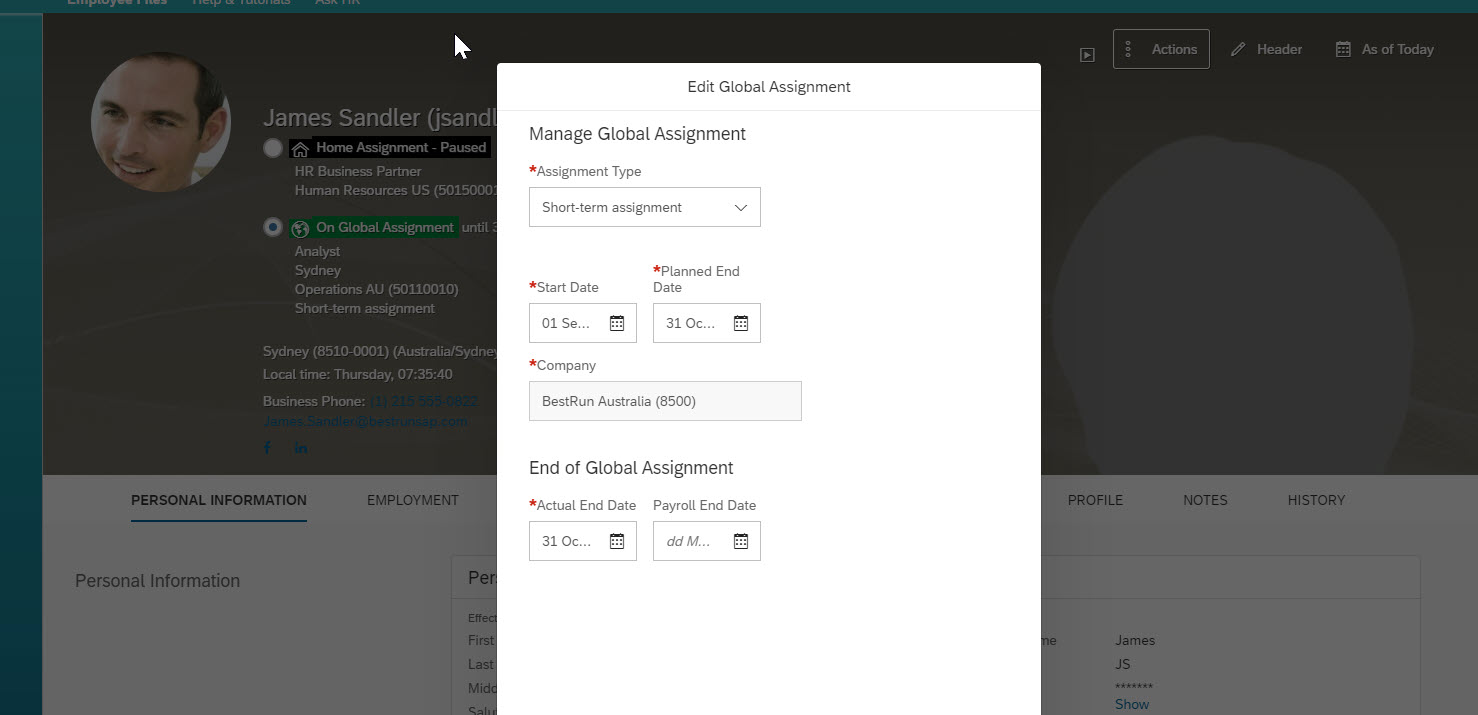This screenshot has height=715, width=1478.
Task: Click inside the Payroll End Date field
Action: click(x=691, y=541)
